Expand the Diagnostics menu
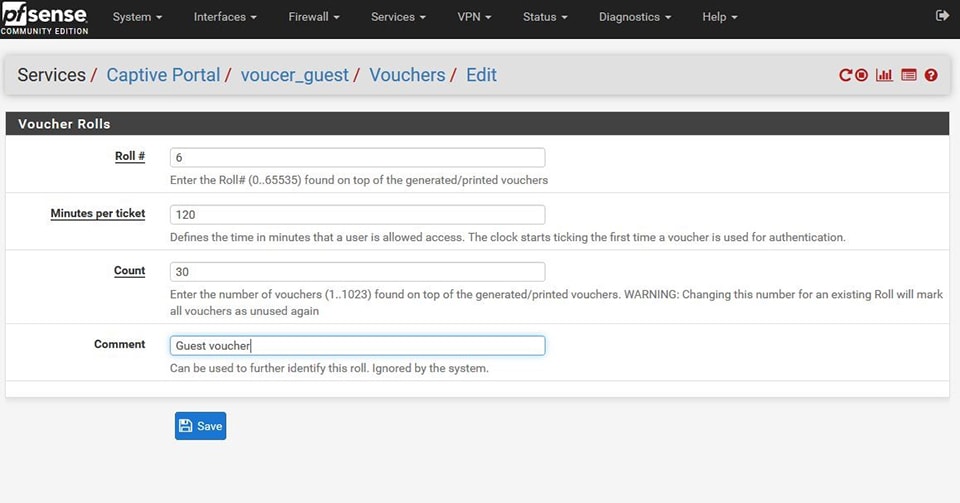The image size is (960, 503). [635, 17]
